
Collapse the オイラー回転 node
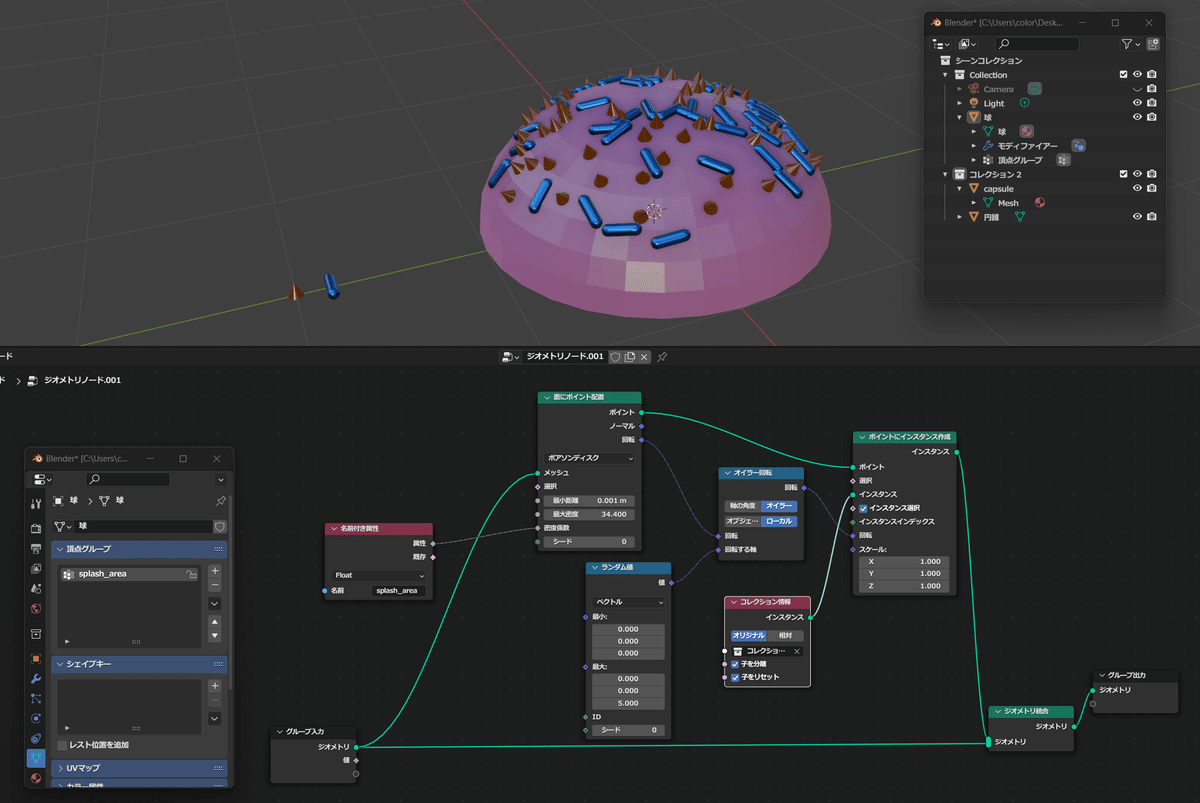728,473
